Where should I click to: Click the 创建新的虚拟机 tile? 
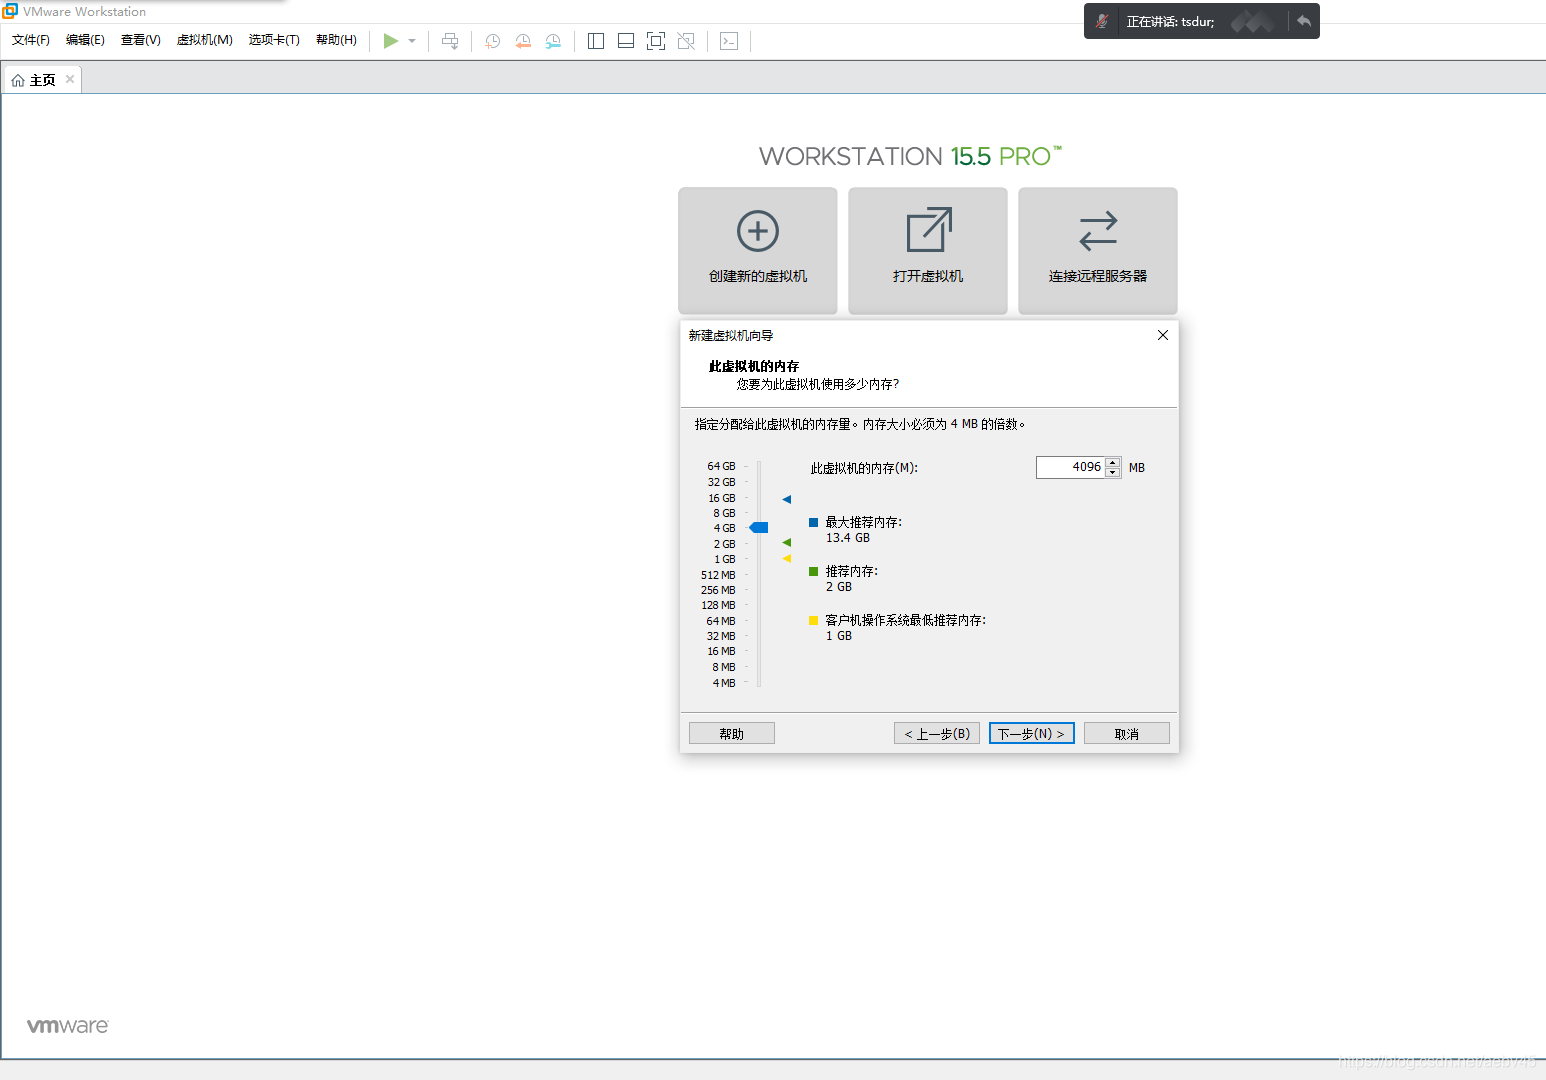click(x=758, y=250)
